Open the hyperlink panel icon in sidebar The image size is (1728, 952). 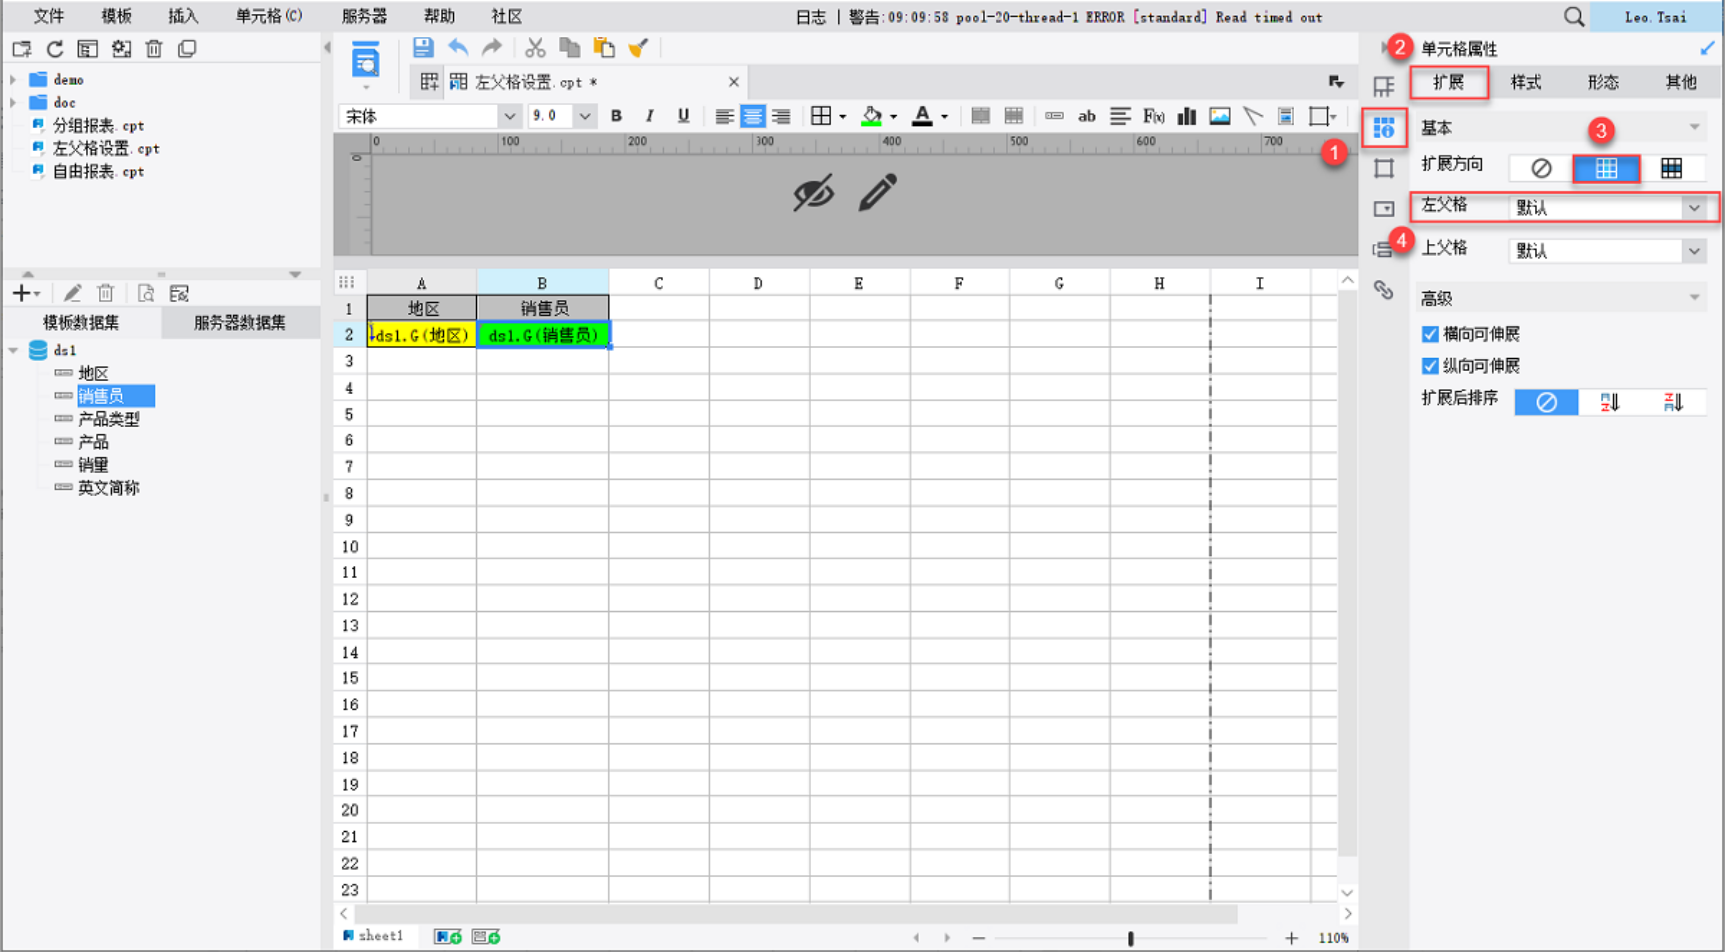(x=1384, y=290)
